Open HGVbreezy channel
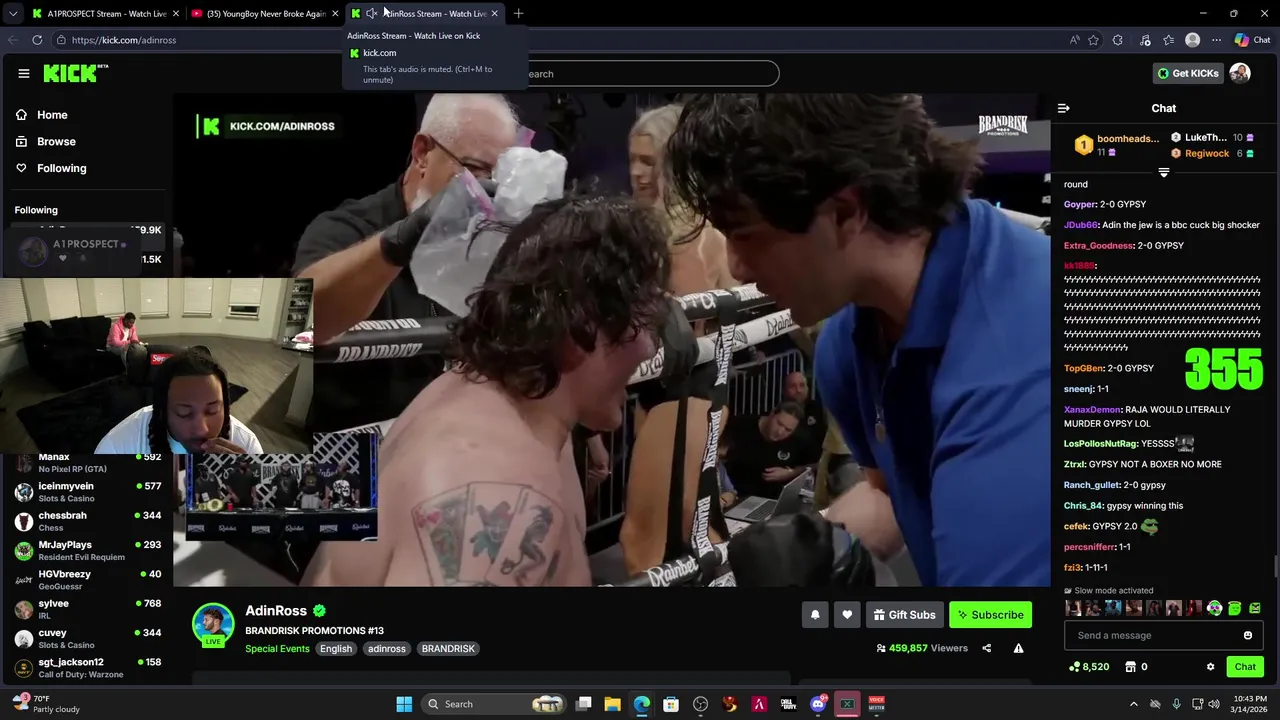Viewport: 1280px width, 720px height. point(88,580)
